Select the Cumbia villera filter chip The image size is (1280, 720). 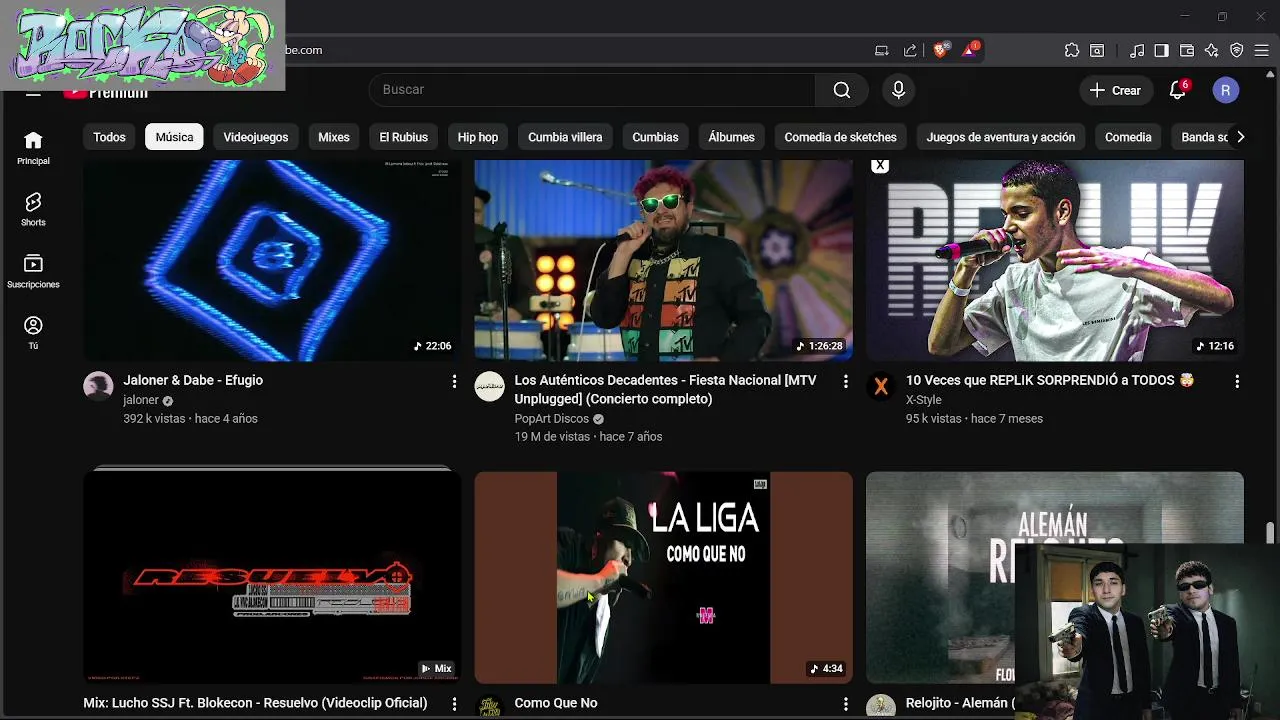(x=565, y=137)
